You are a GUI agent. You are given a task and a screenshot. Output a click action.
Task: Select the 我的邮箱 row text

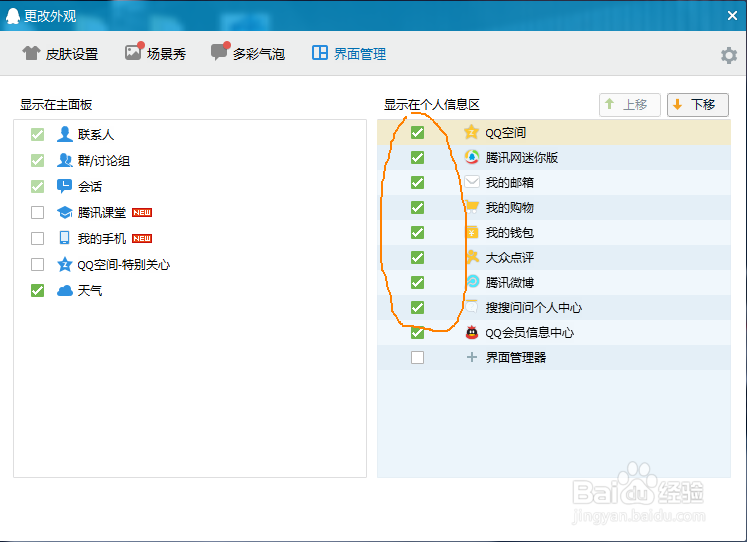point(510,182)
